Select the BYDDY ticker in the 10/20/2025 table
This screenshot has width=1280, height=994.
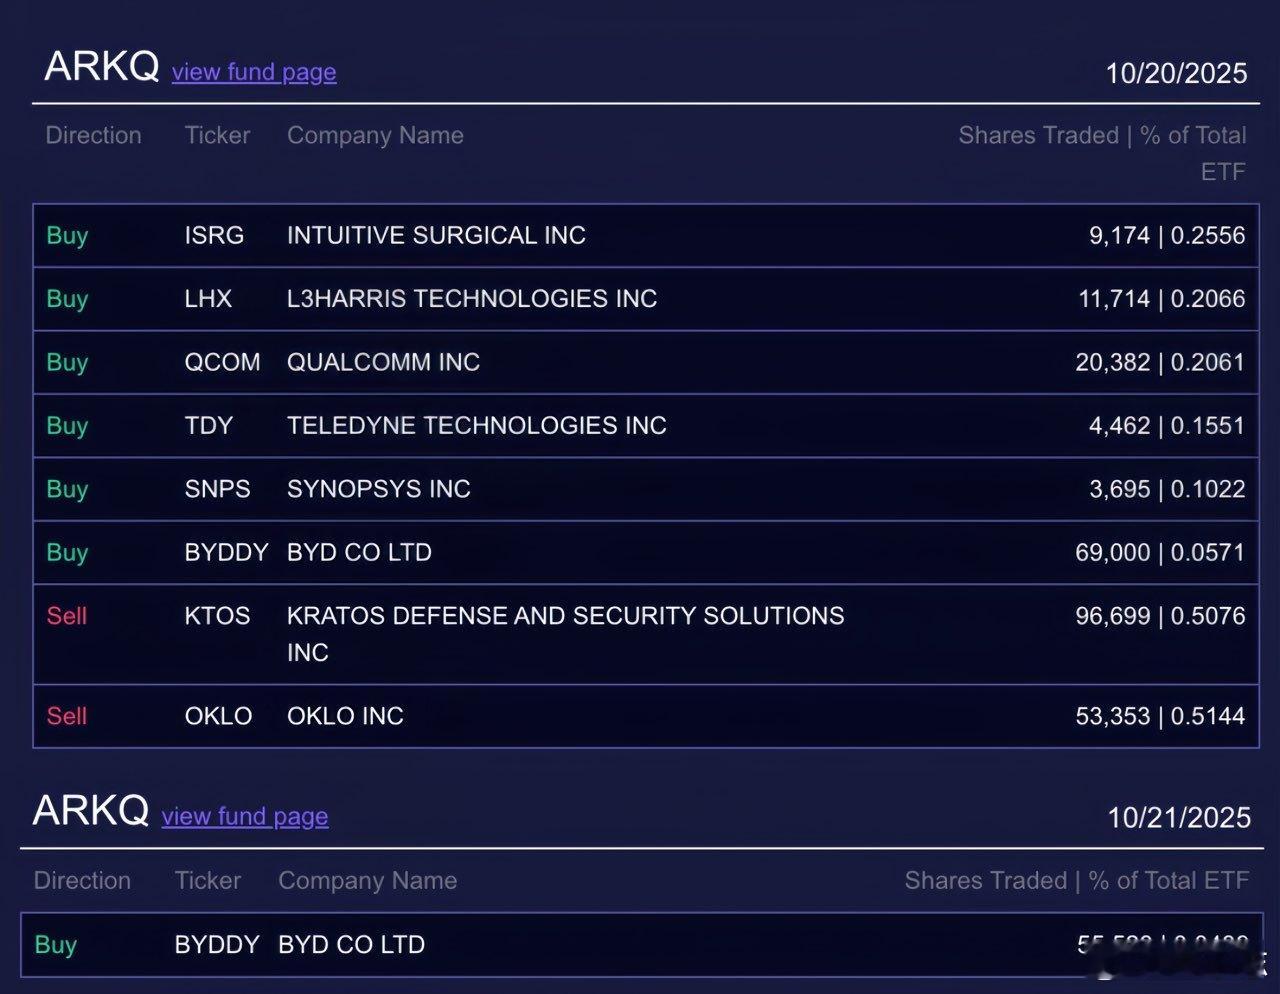tap(227, 552)
